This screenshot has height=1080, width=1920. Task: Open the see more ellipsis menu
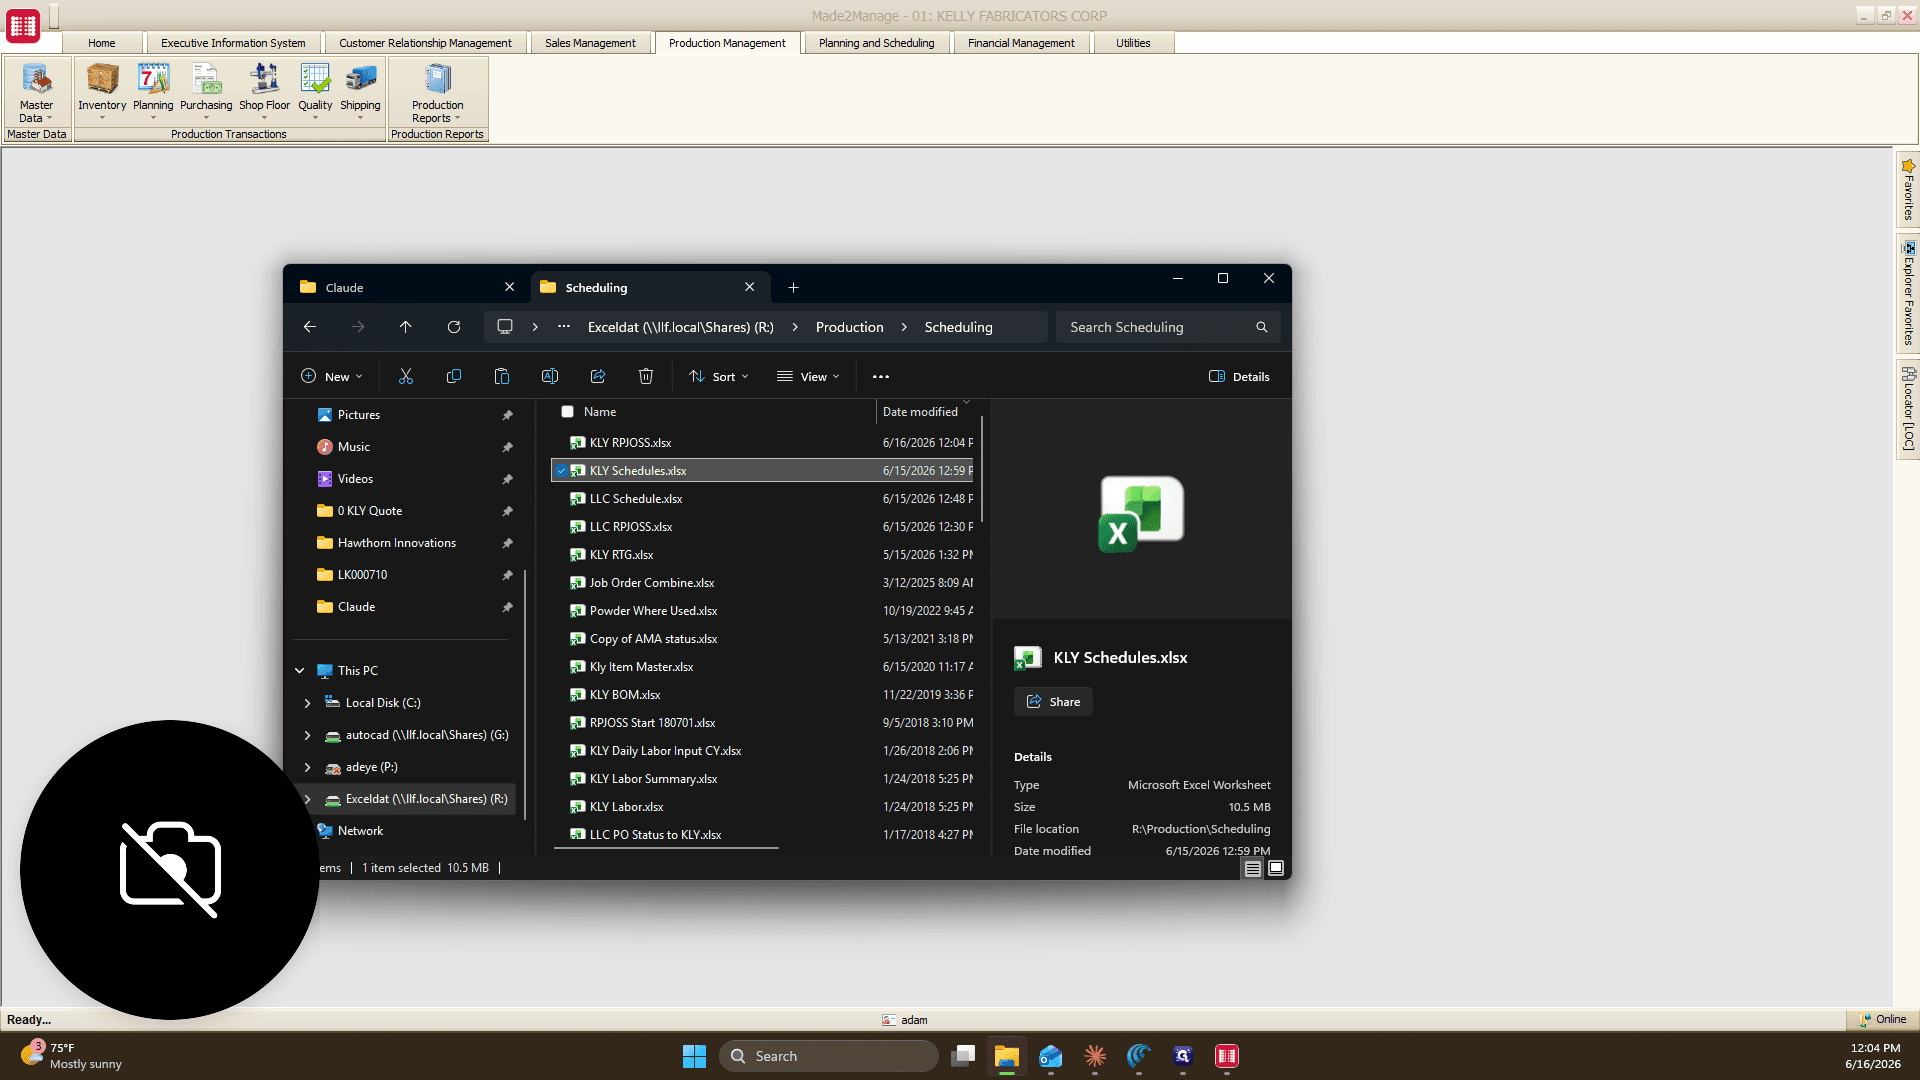point(880,376)
